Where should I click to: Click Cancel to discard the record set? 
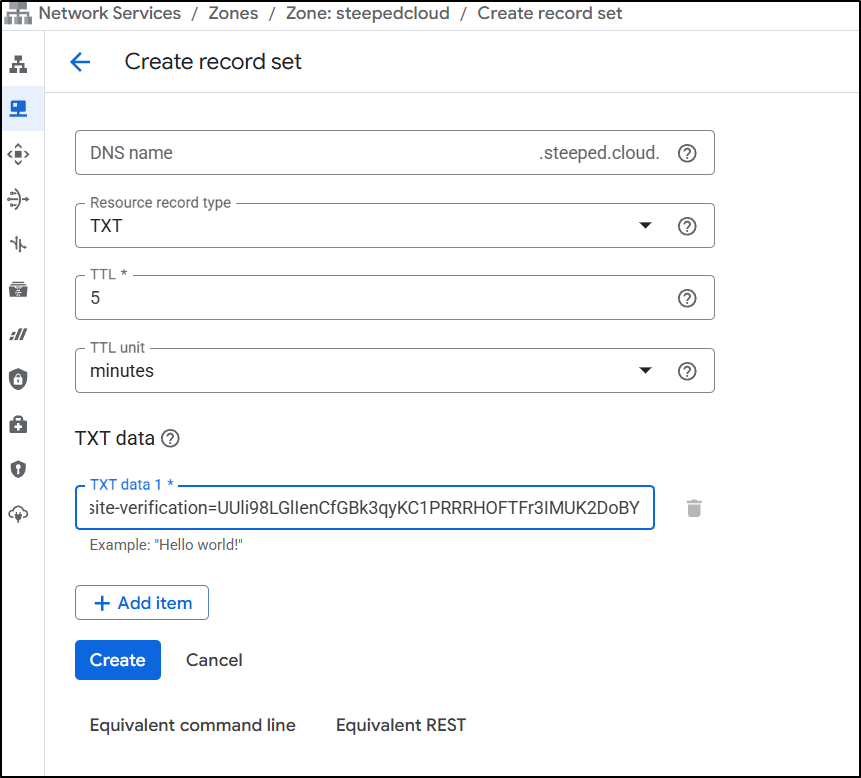tap(214, 660)
